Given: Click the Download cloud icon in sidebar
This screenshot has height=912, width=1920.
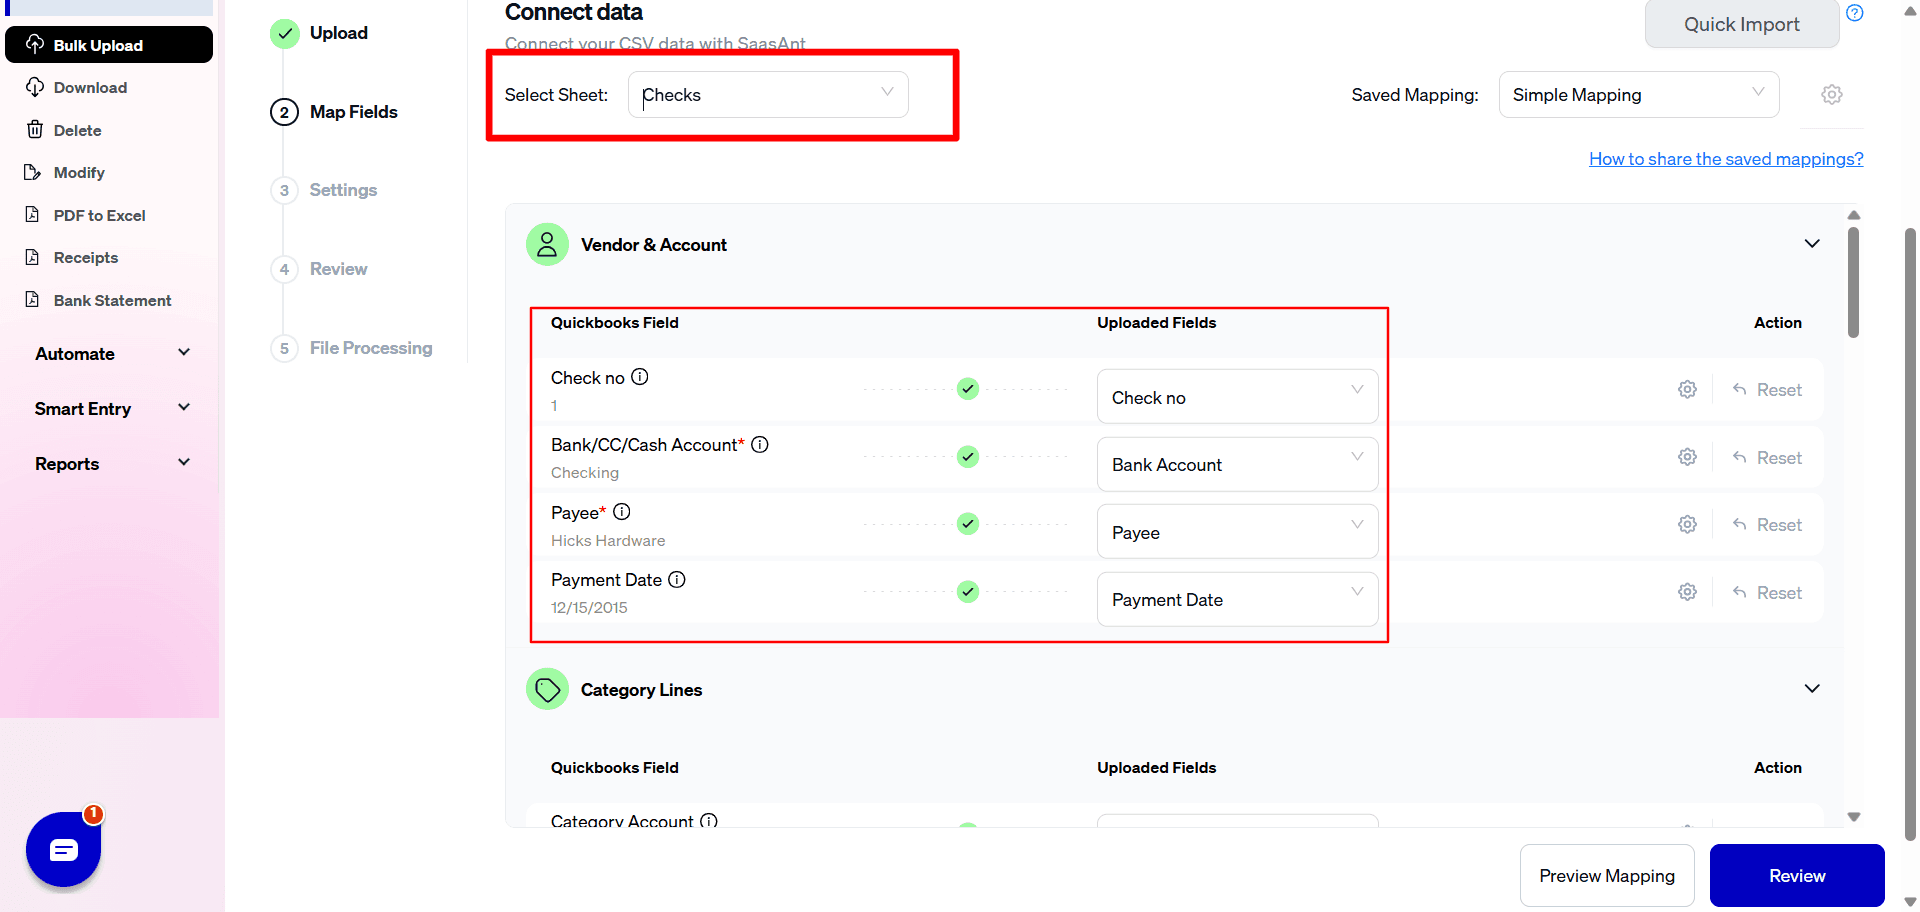Looking at the screenshot, I should [35, 87].
